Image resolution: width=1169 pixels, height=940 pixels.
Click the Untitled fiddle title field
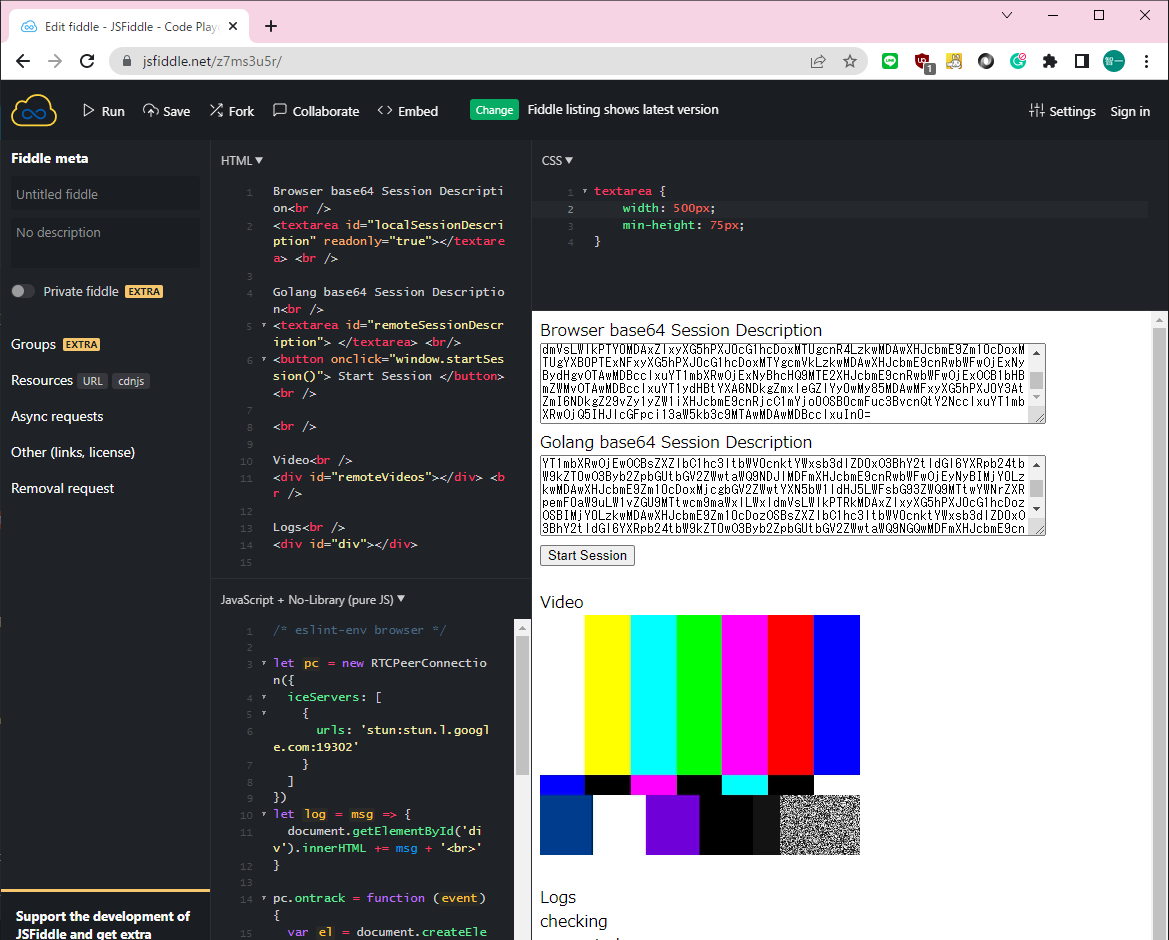pos(105,194)
